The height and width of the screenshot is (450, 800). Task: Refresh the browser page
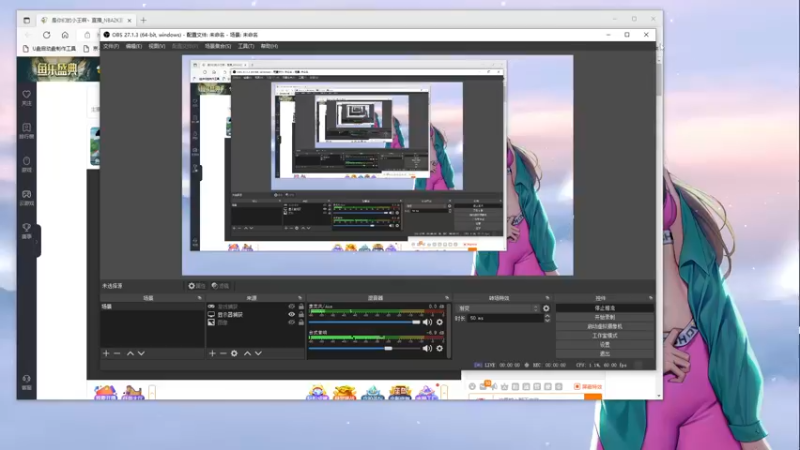click(46, 35)
